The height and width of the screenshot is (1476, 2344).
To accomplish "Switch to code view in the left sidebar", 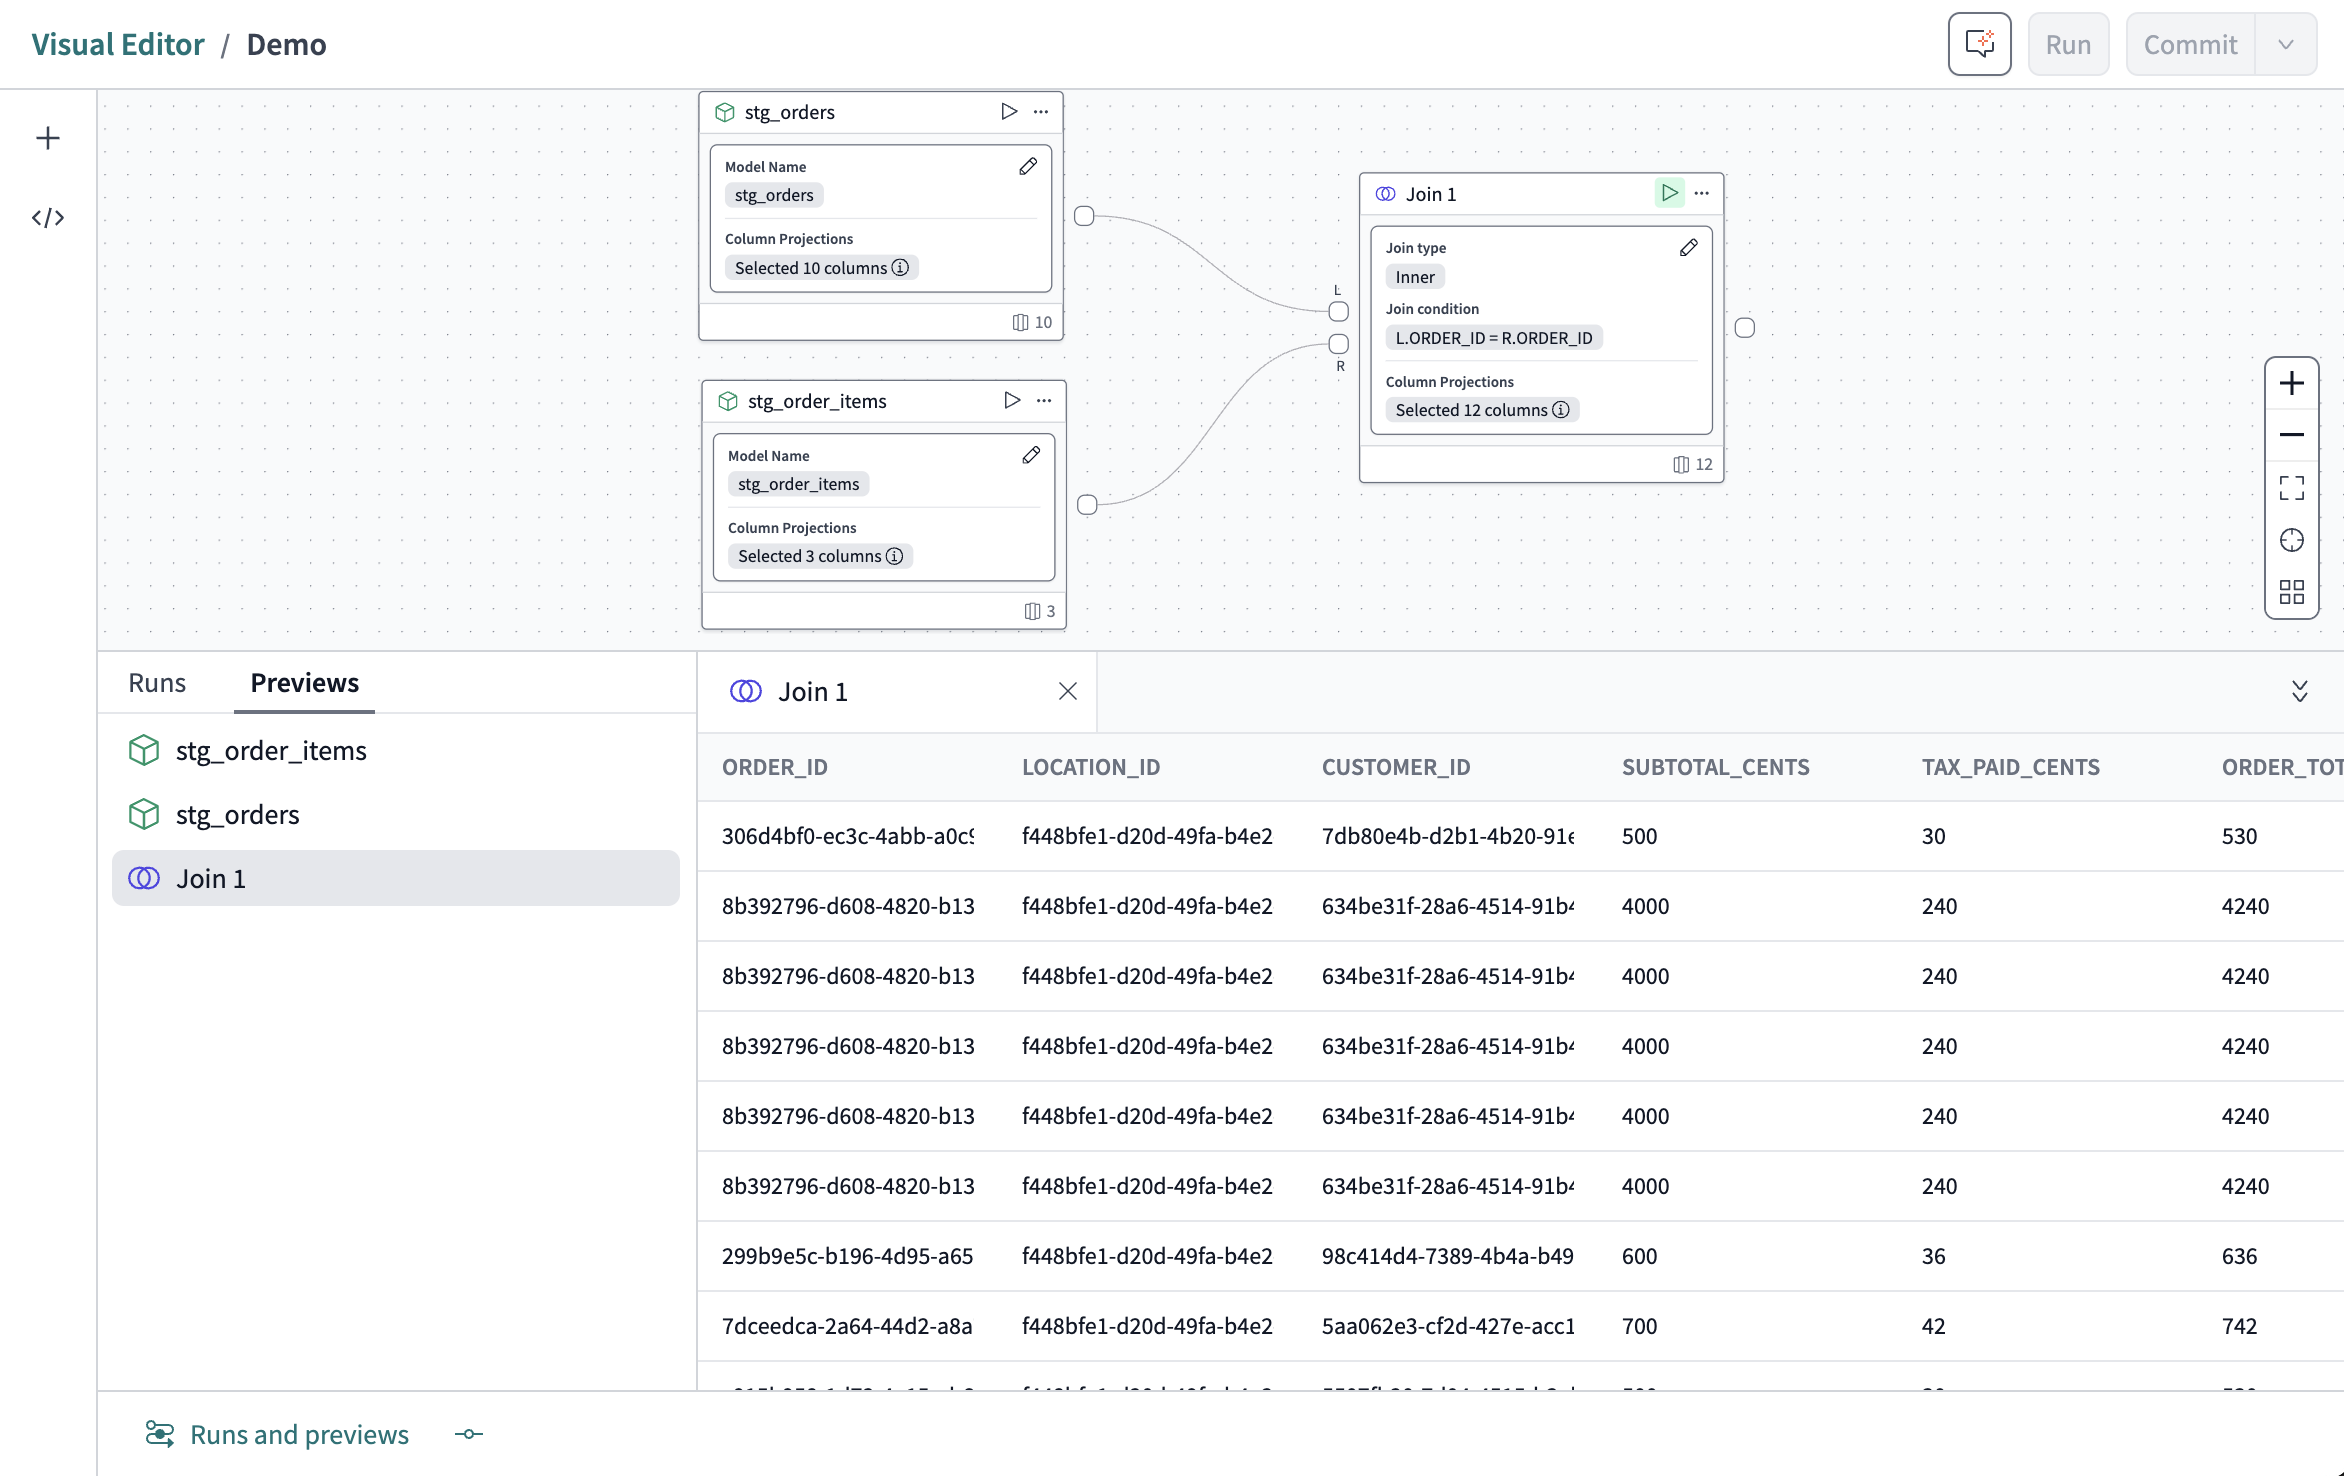I will (48, 217).
